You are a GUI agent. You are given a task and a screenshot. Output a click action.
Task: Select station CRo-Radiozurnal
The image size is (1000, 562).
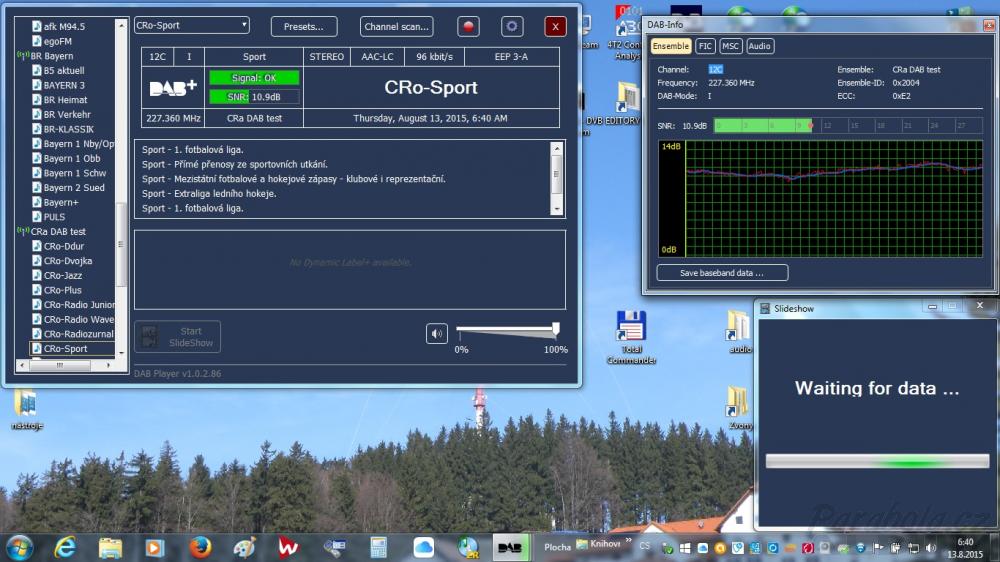[x=78, y=334]
